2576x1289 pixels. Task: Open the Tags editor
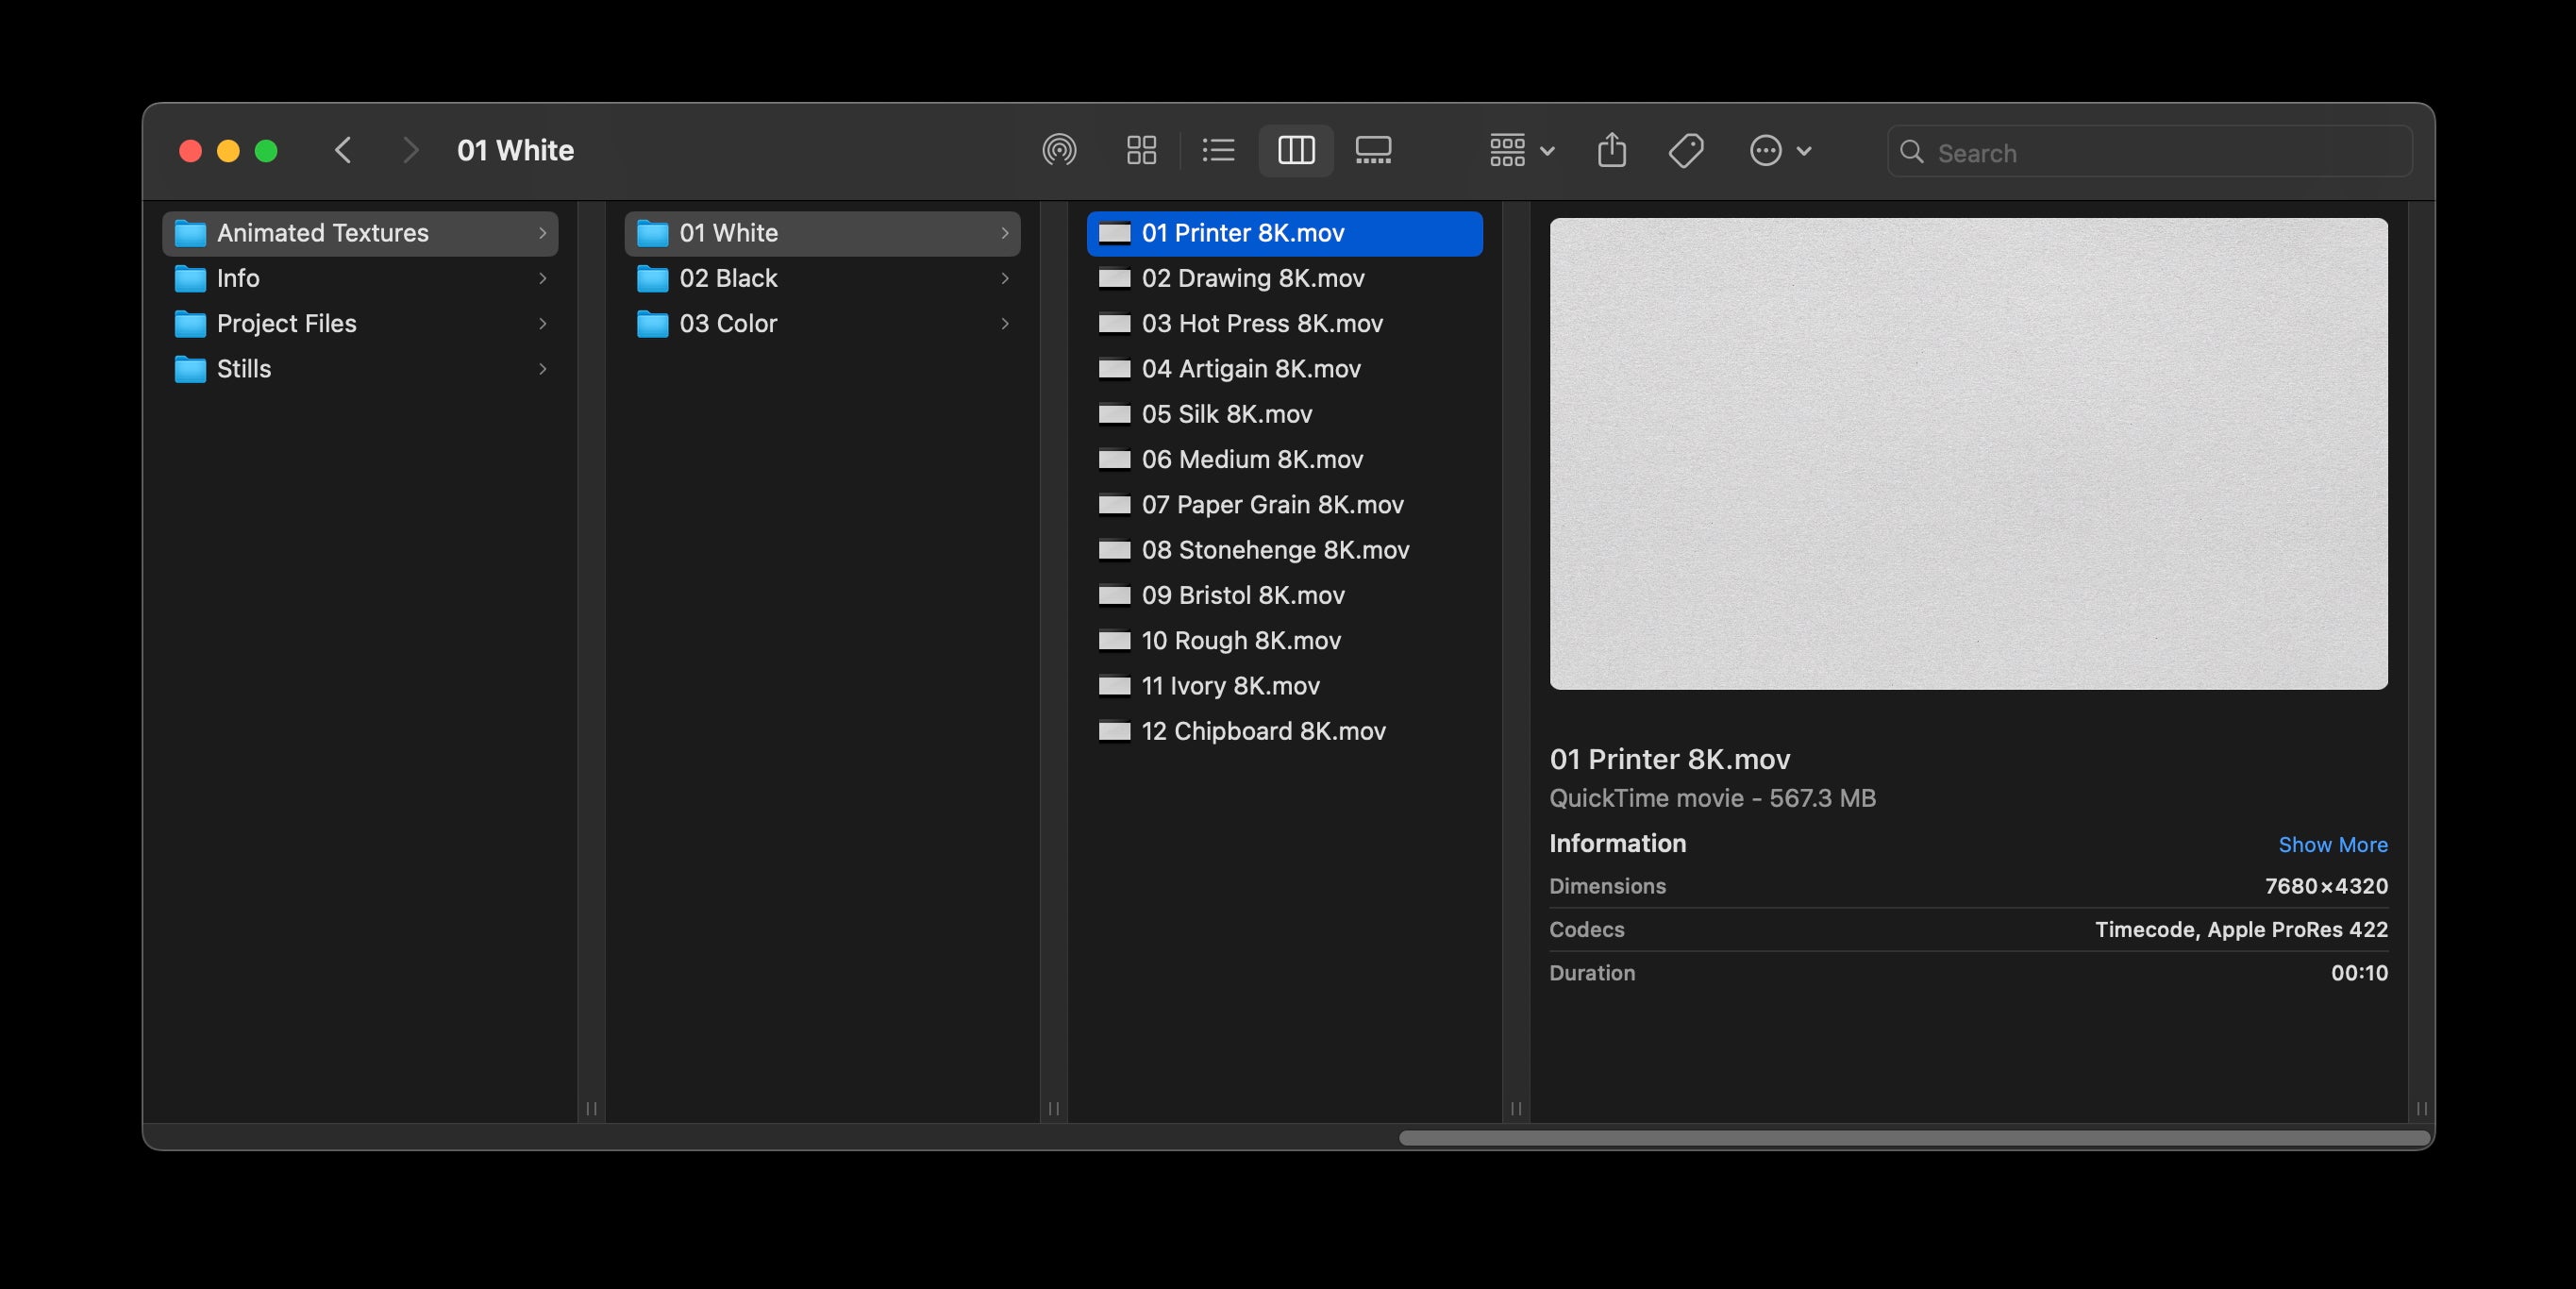click(x=1685, y=150)
